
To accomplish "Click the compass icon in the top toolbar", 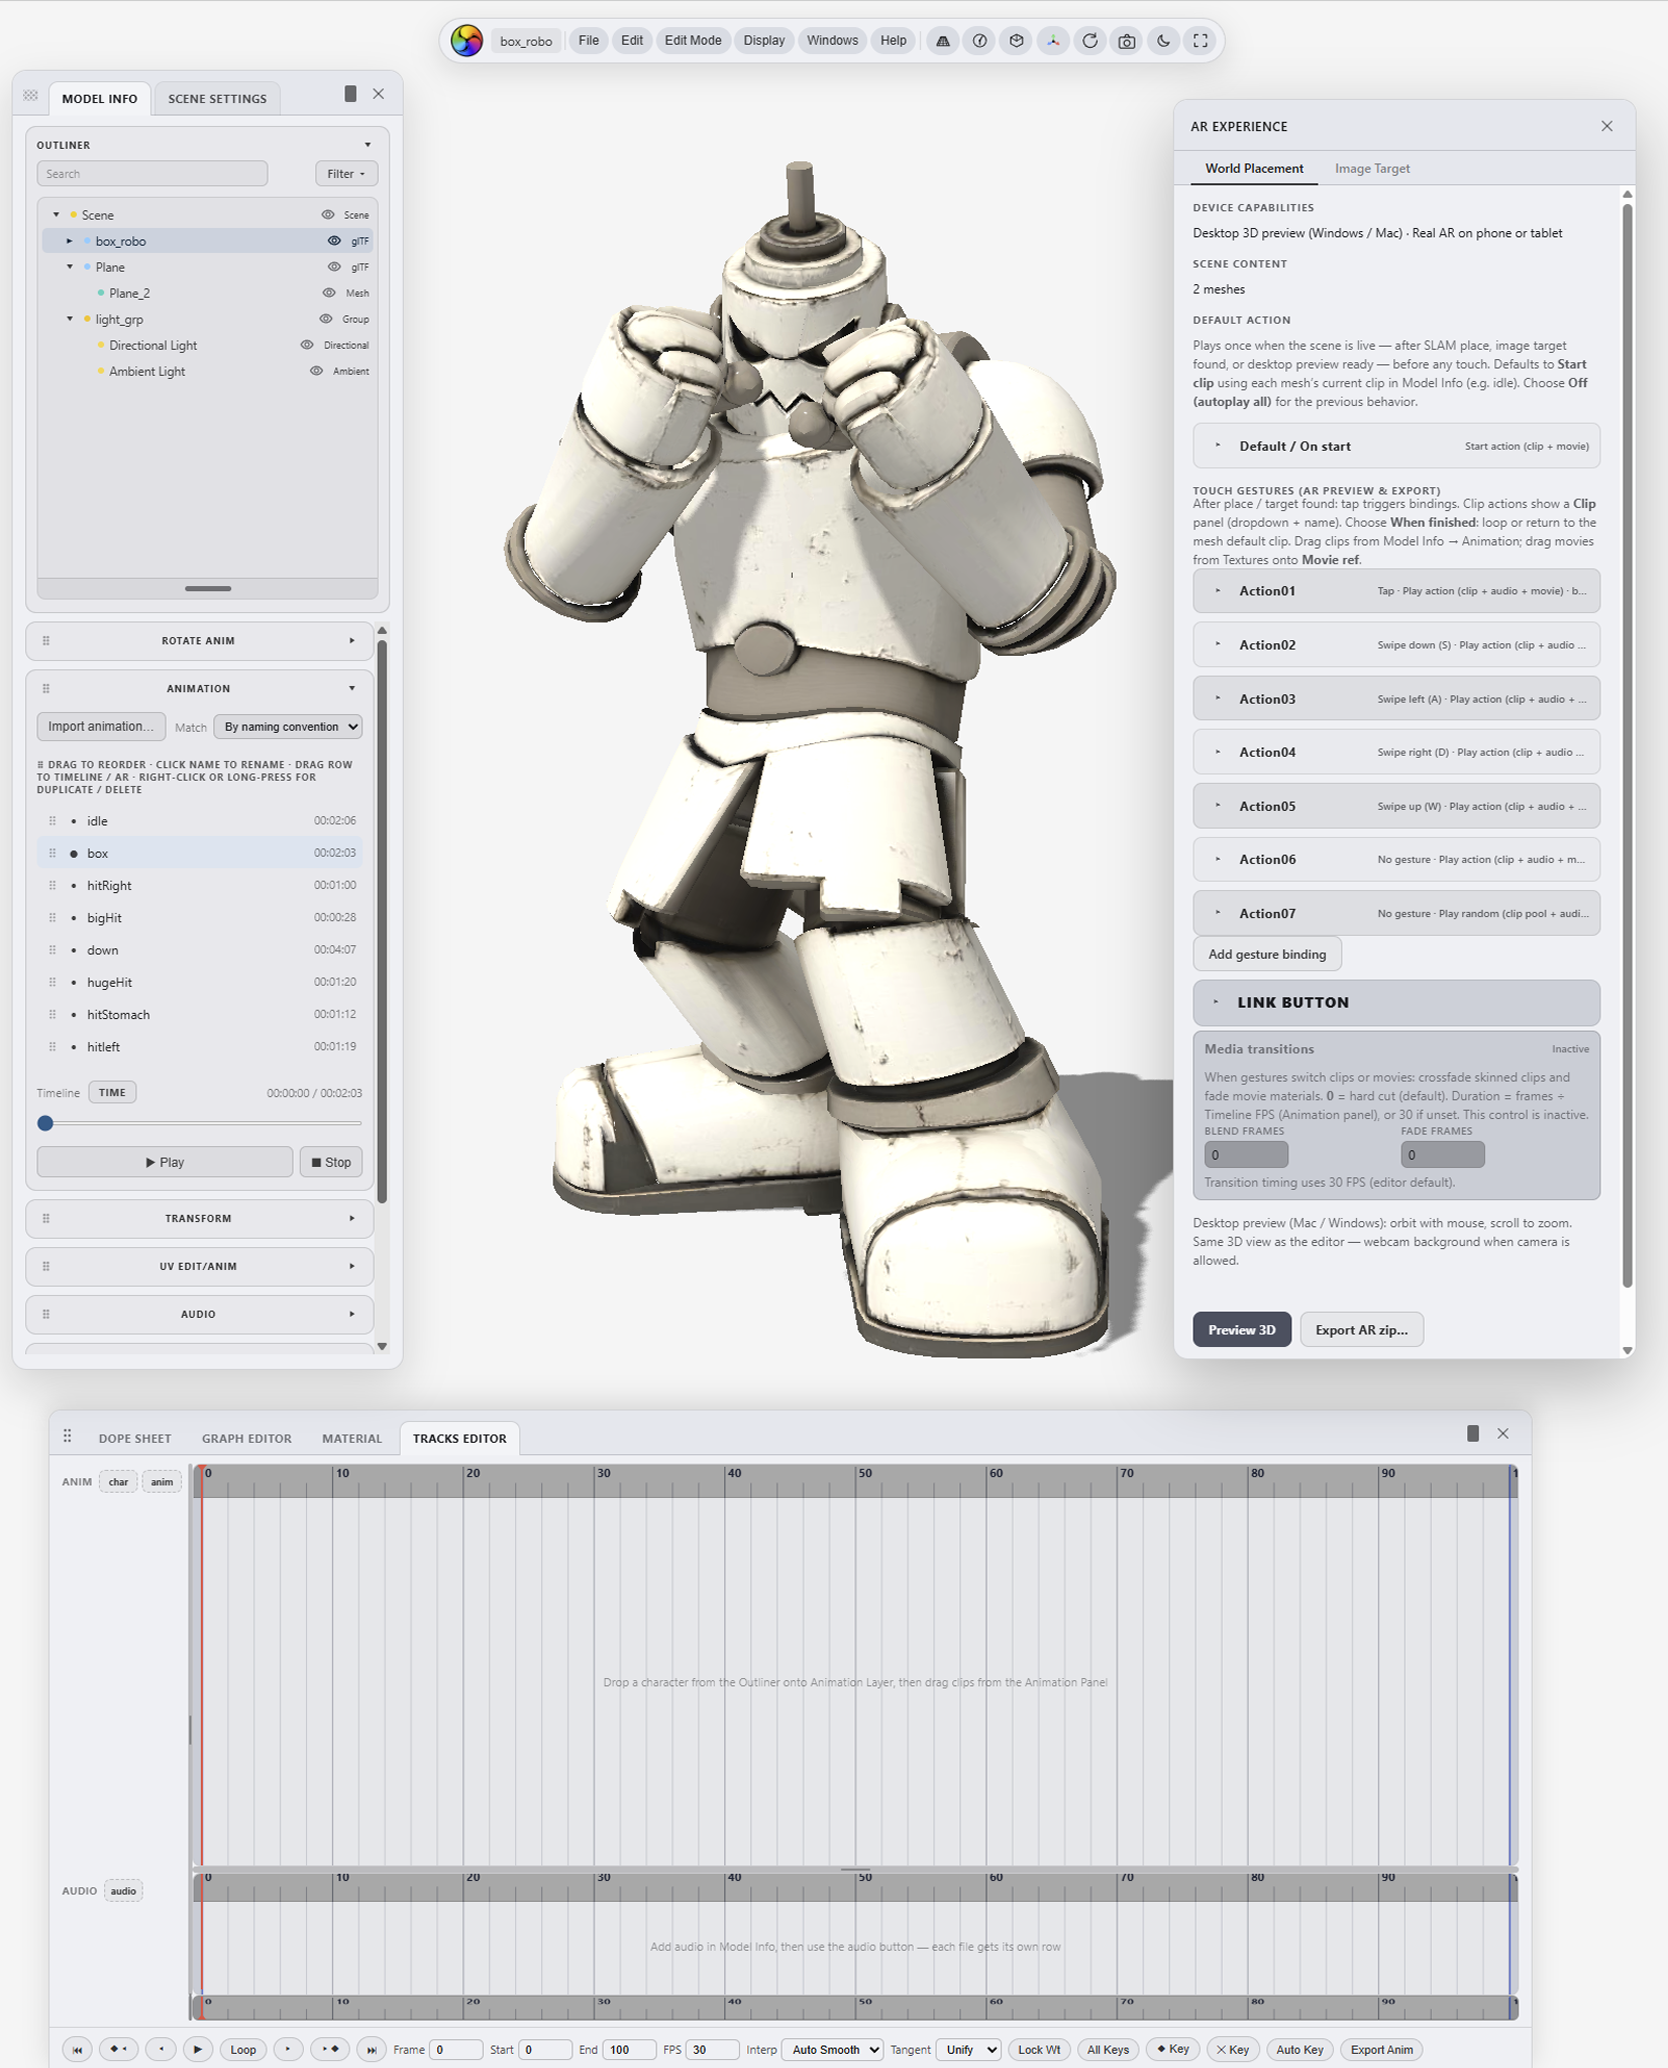I will [x=980, y=41].
